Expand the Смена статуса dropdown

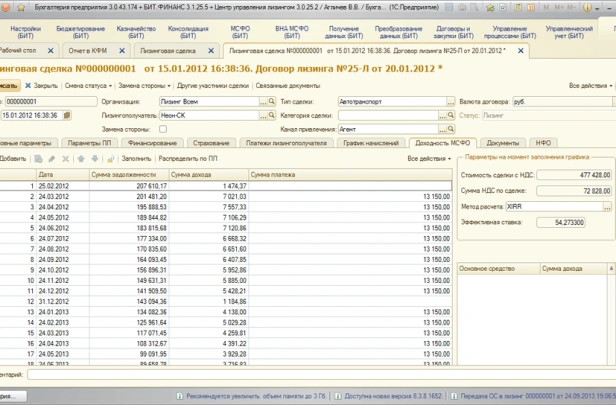pyautogui.click(x=88, y=86)
